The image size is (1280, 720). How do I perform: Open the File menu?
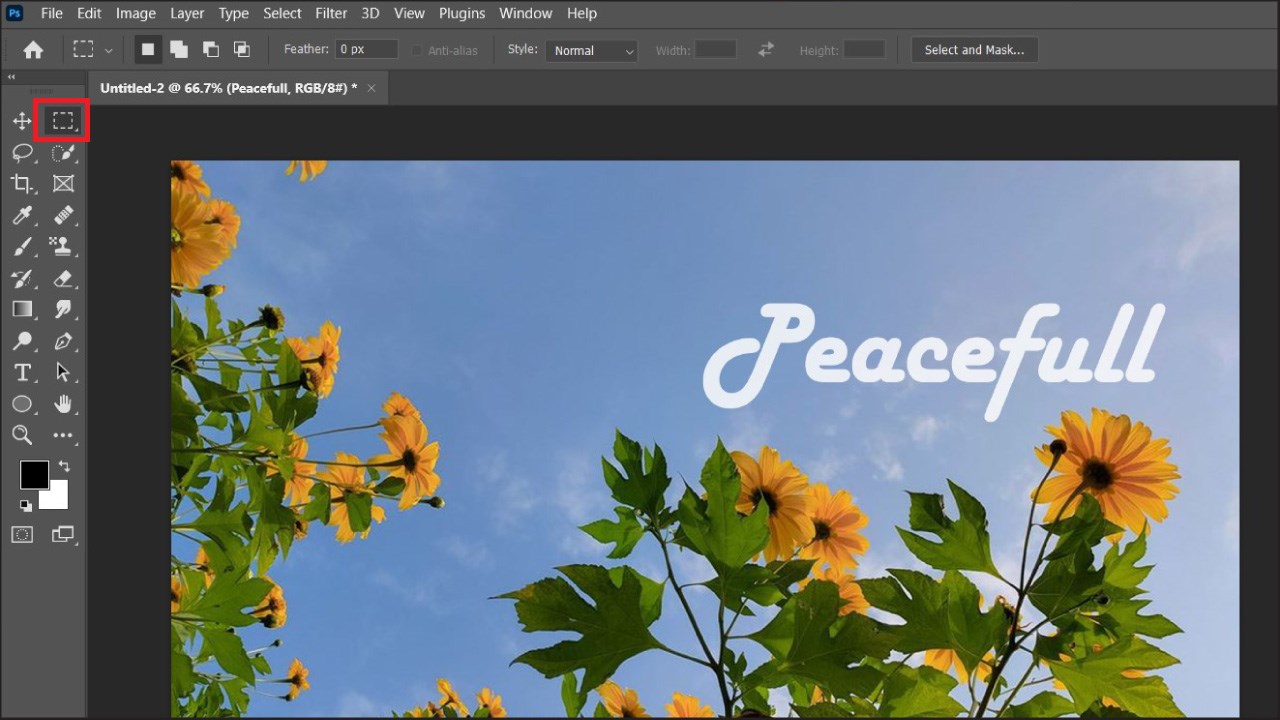(52, 13)
